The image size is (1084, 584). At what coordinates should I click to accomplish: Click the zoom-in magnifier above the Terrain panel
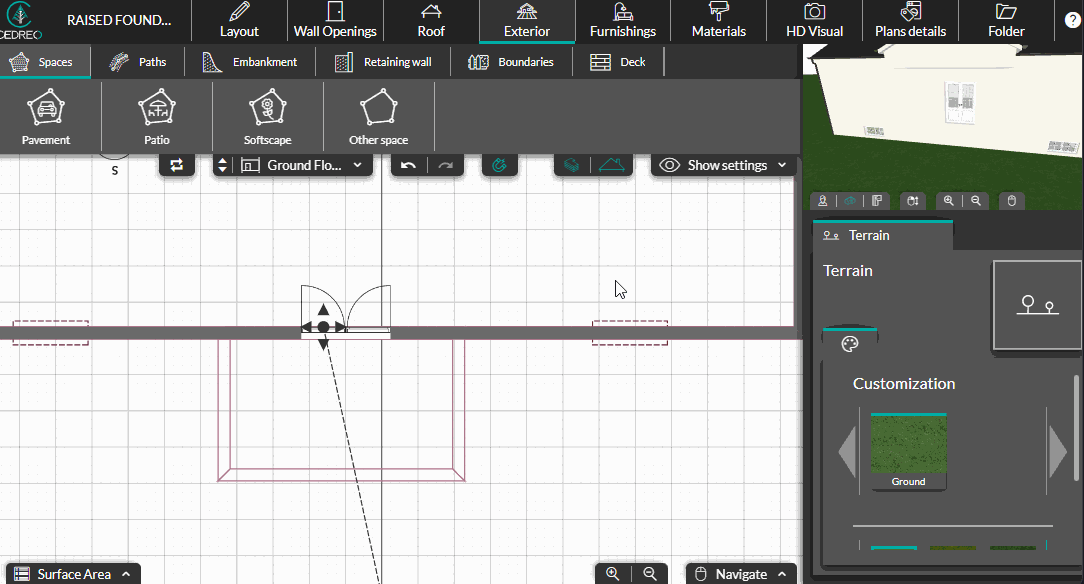(948, 200)
